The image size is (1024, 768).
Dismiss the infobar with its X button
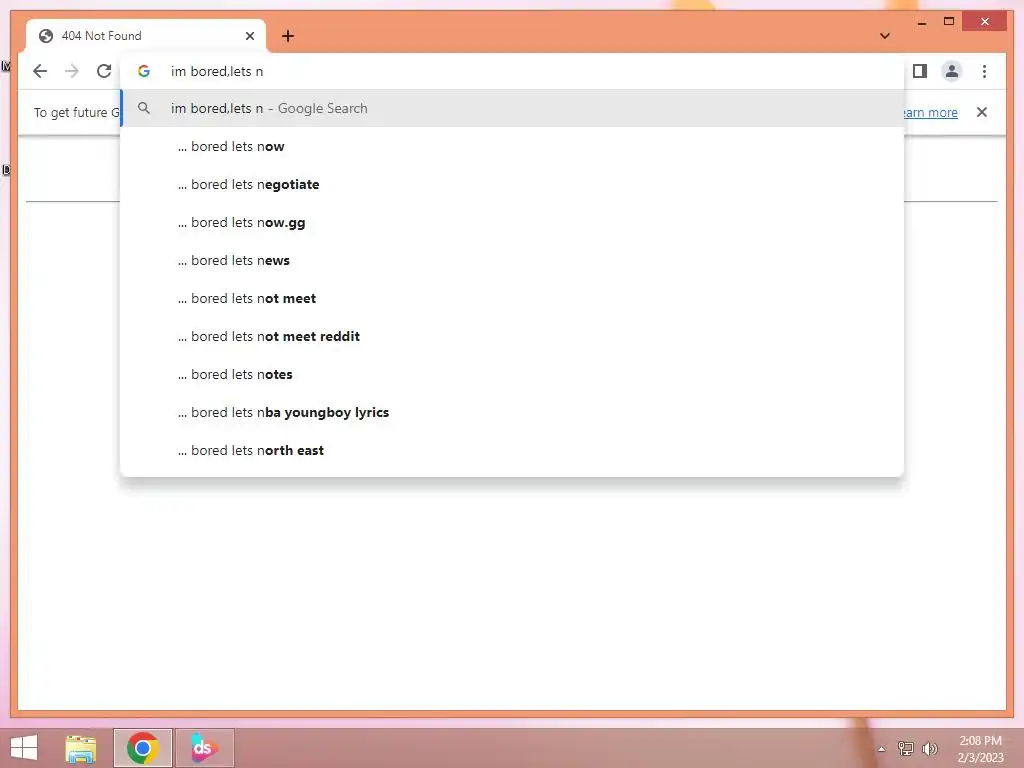point(982,112)
